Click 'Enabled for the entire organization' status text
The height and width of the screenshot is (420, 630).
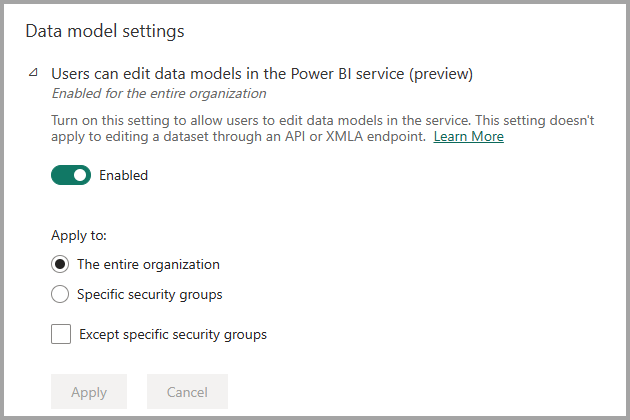159,94
